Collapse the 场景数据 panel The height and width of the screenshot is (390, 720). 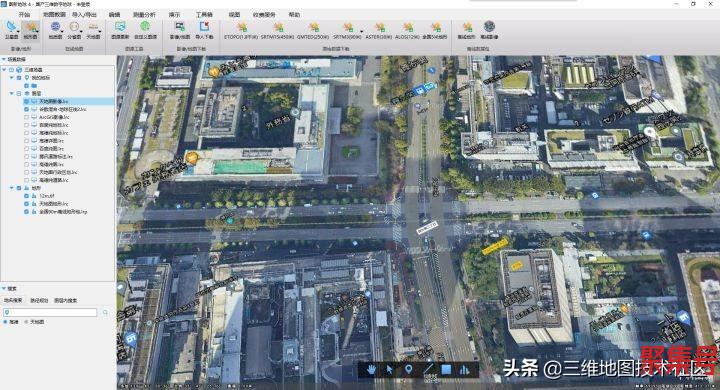pyautogui.click(x=4, y=59)
